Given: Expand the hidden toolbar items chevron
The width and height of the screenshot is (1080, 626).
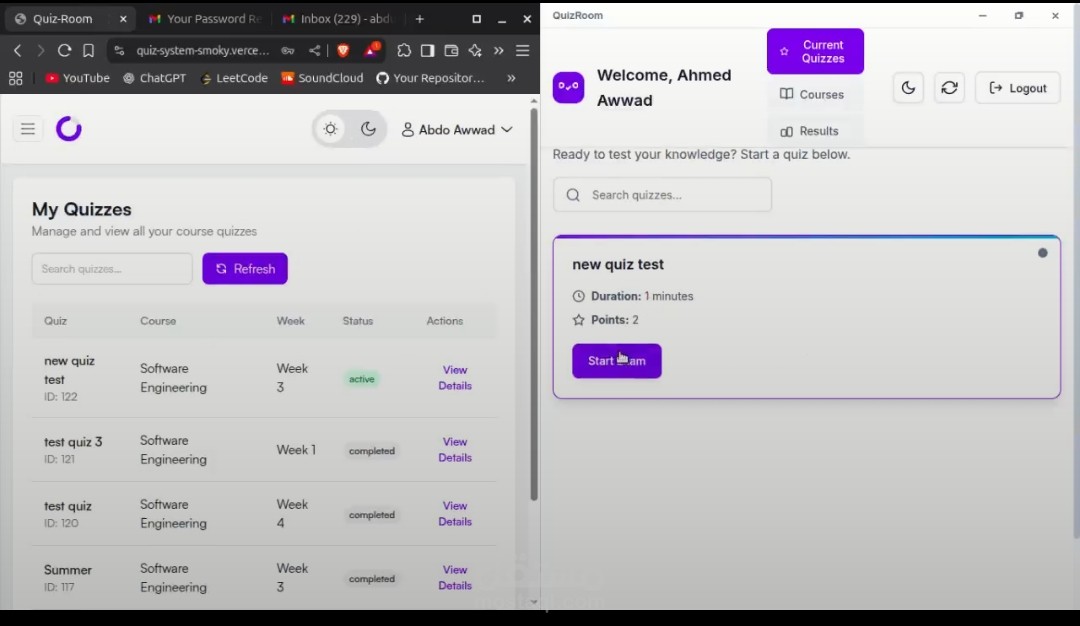Looking at the screenshot, I should click(499, 50).
